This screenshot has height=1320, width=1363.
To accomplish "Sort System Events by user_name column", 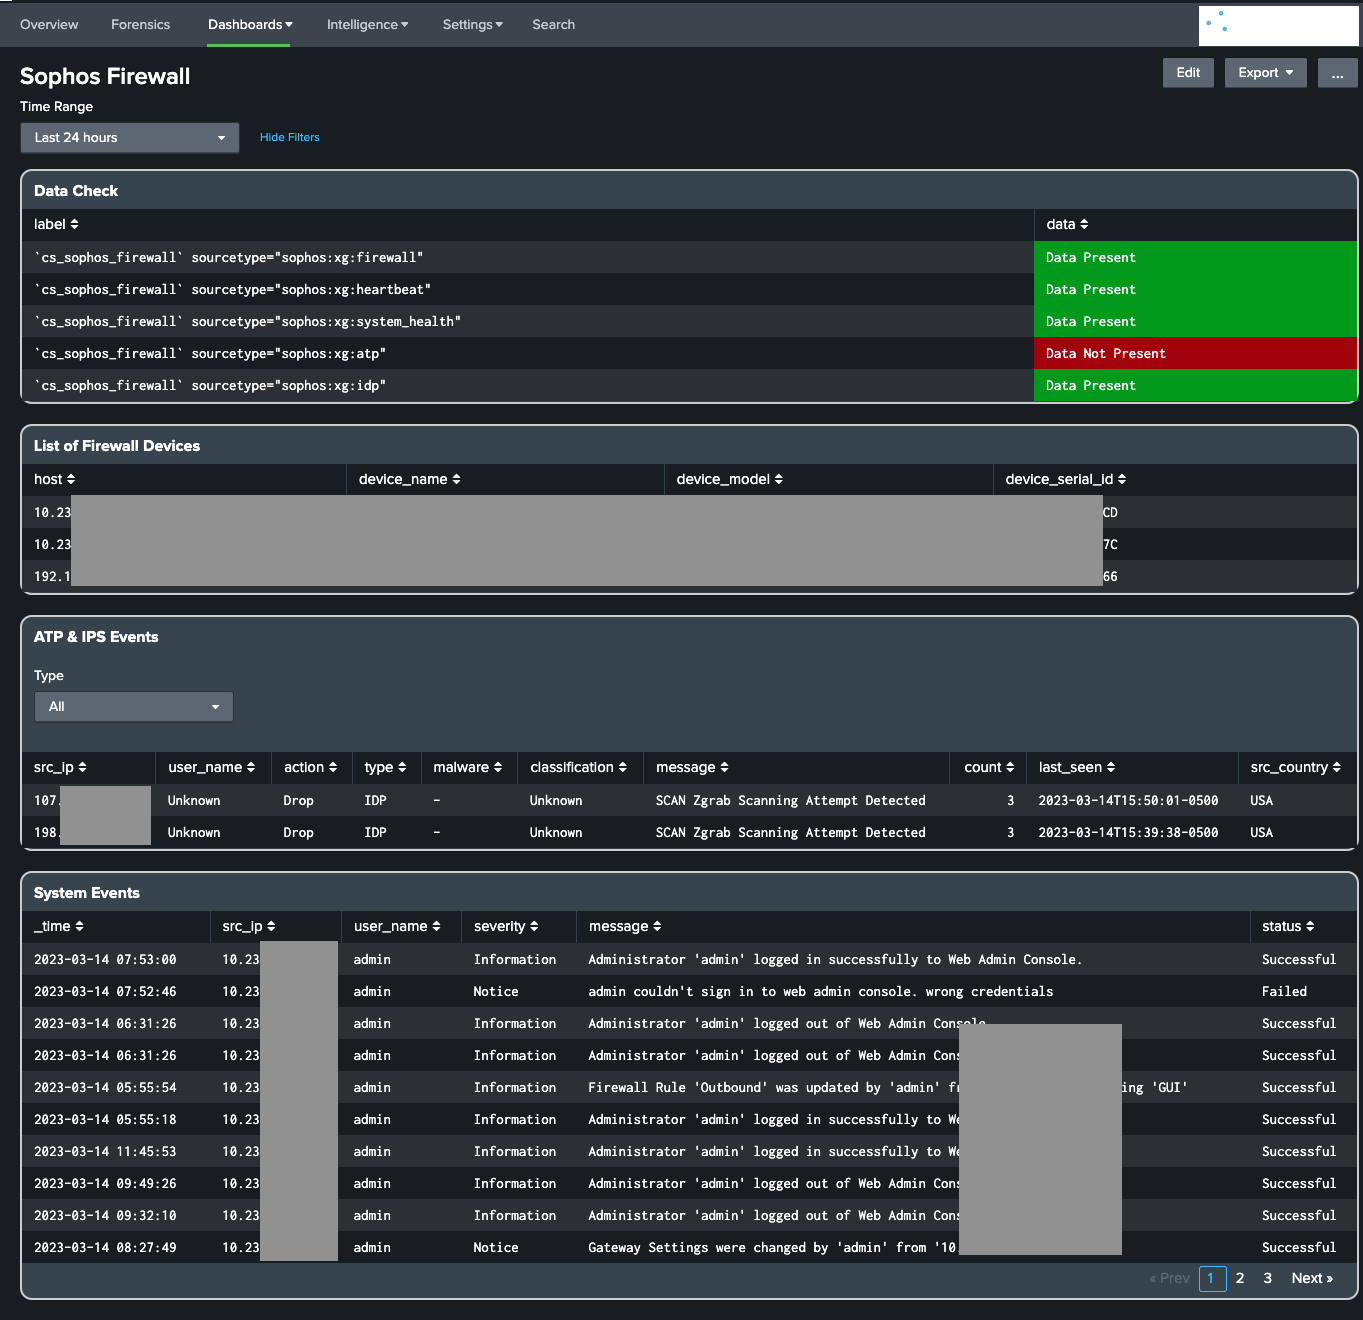I will [x=397, y=926].
